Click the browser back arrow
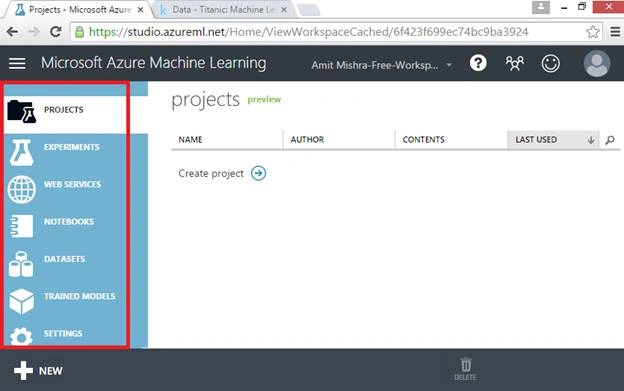This screenshot has height=391, width=624. [12, 32]
